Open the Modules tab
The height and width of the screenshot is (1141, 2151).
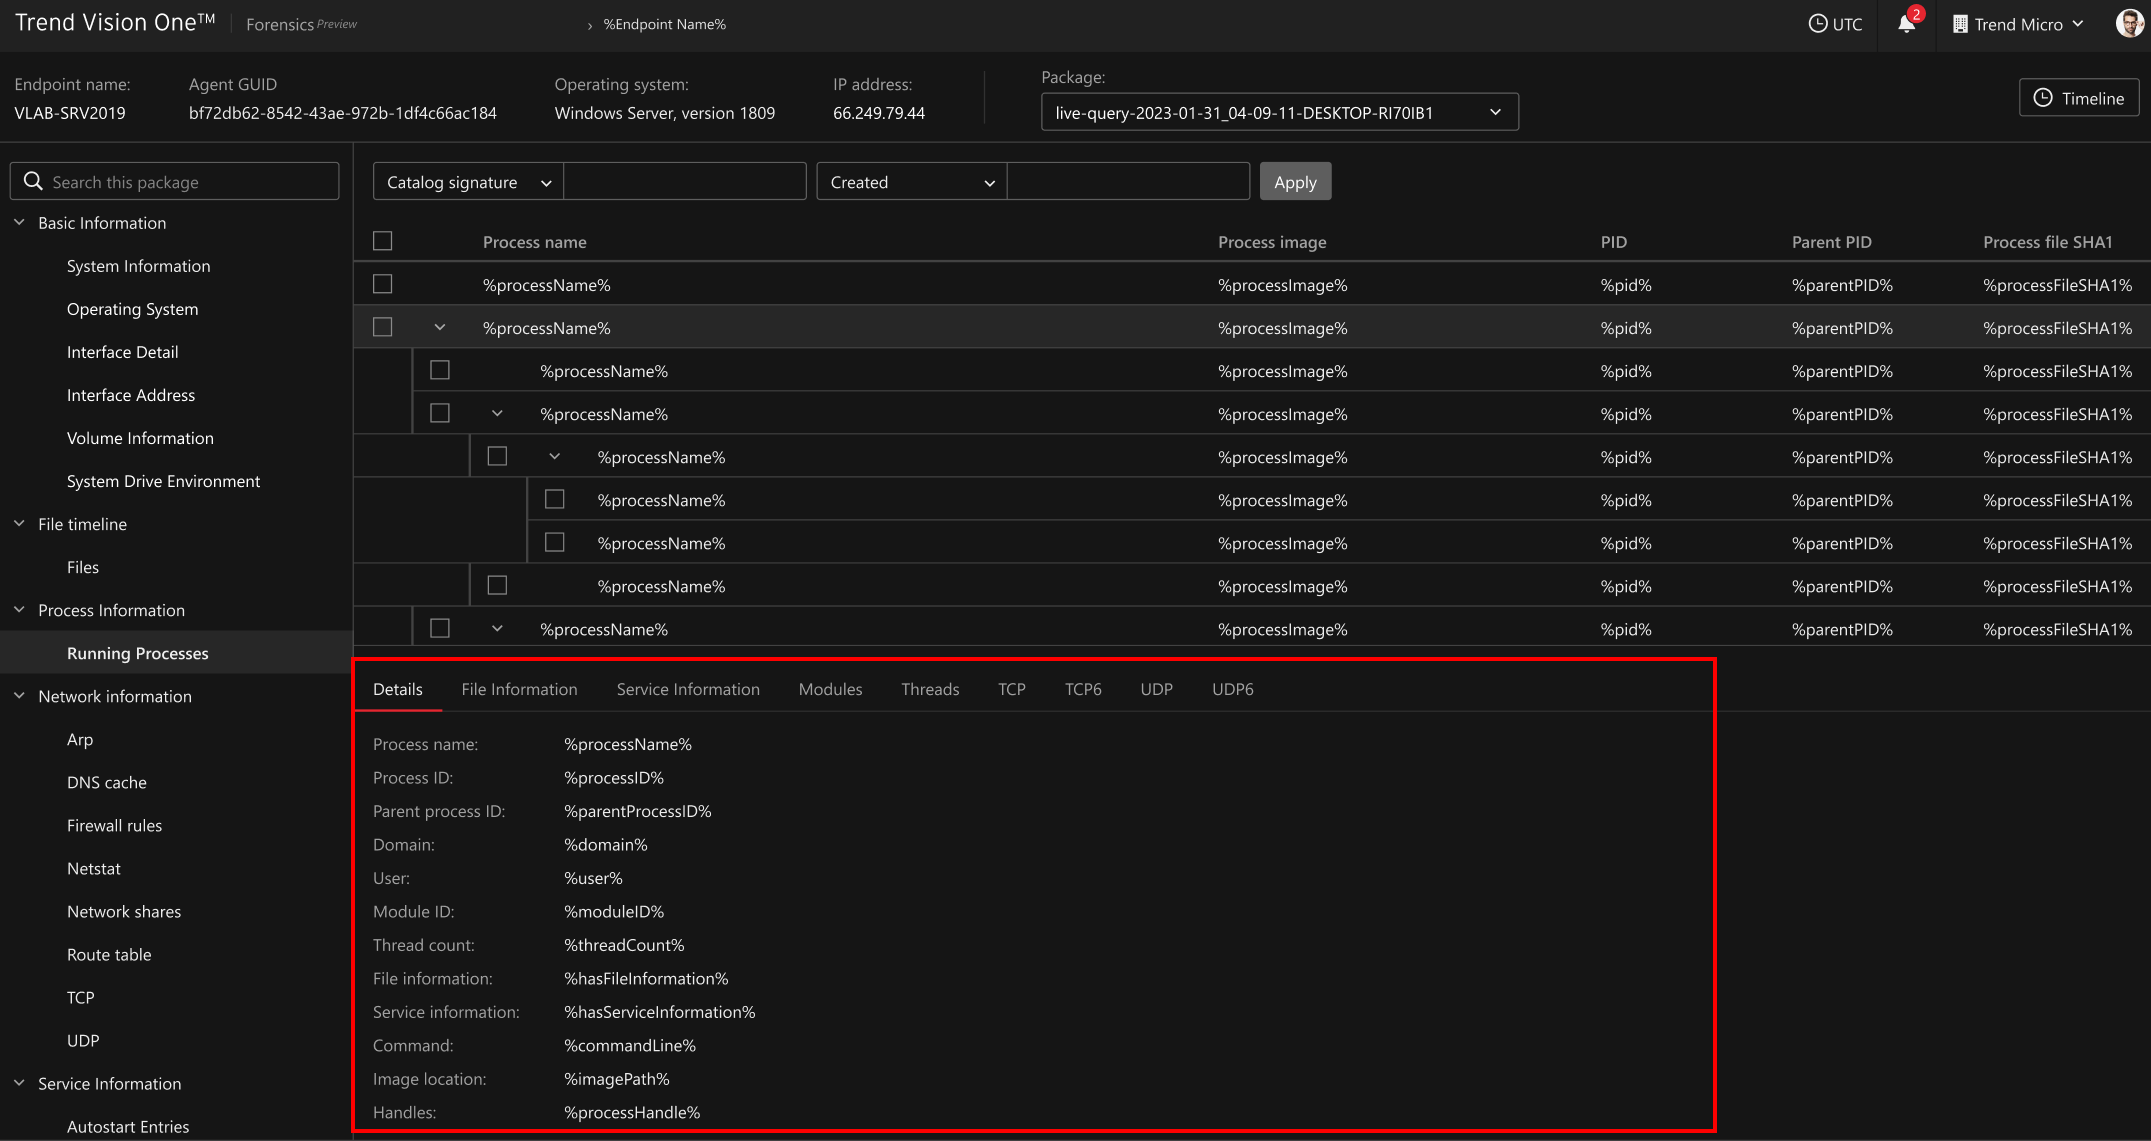(830, 689)
